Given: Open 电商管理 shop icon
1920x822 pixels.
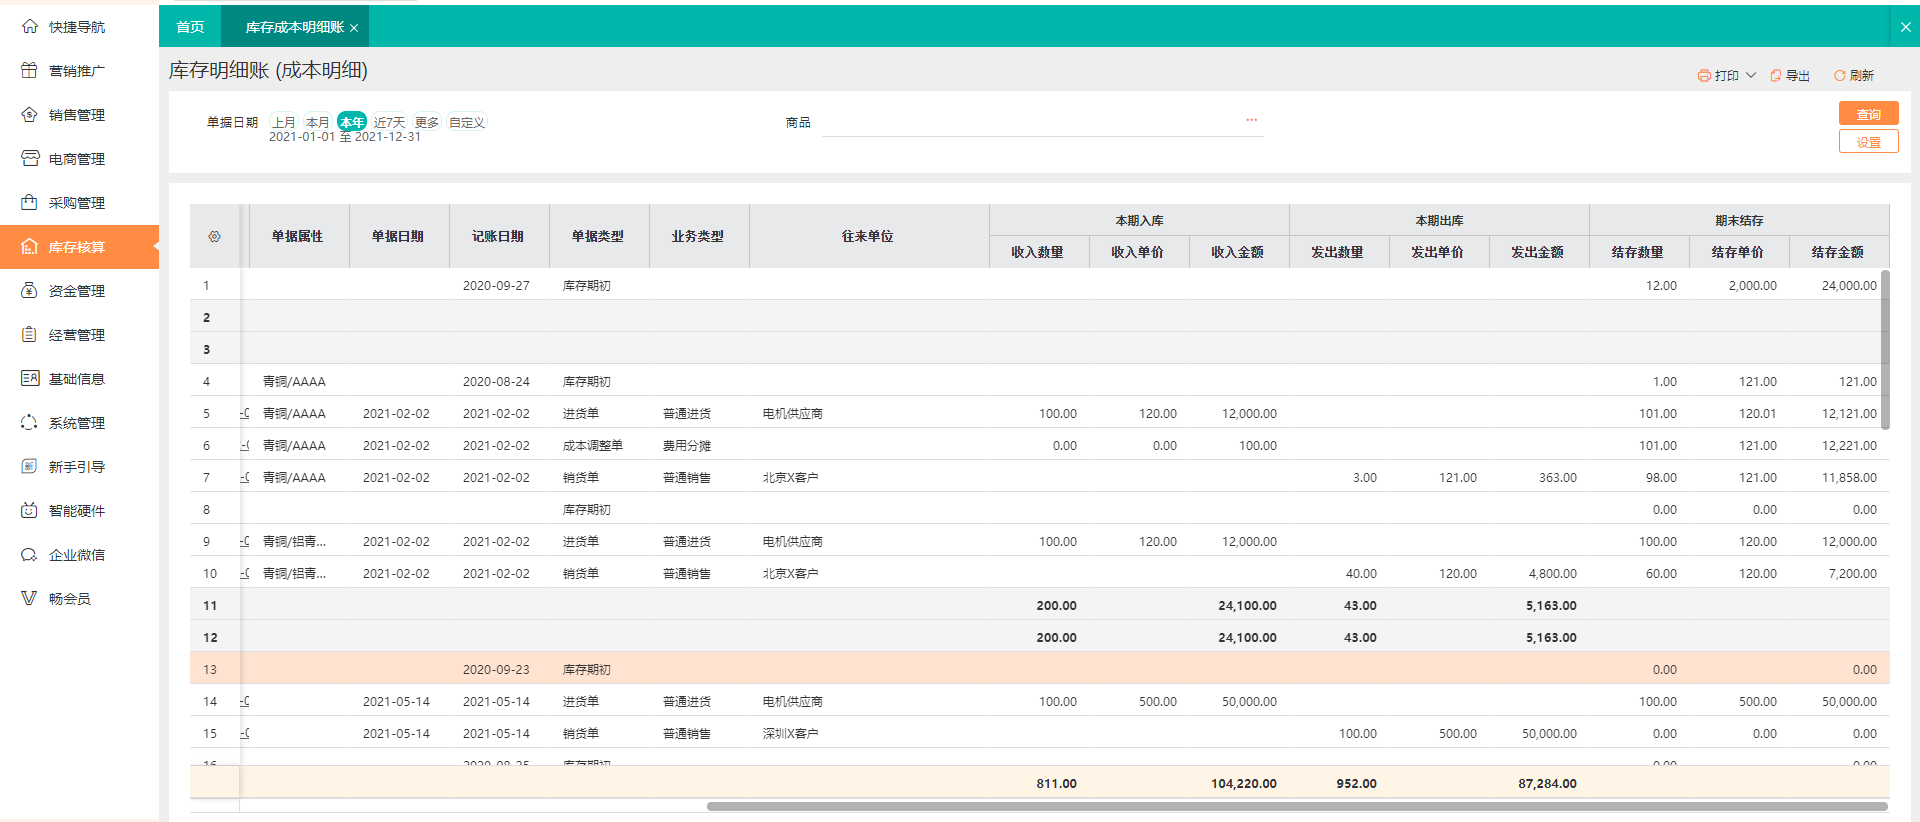Looking at the screenshot, I should click(29, 159).
